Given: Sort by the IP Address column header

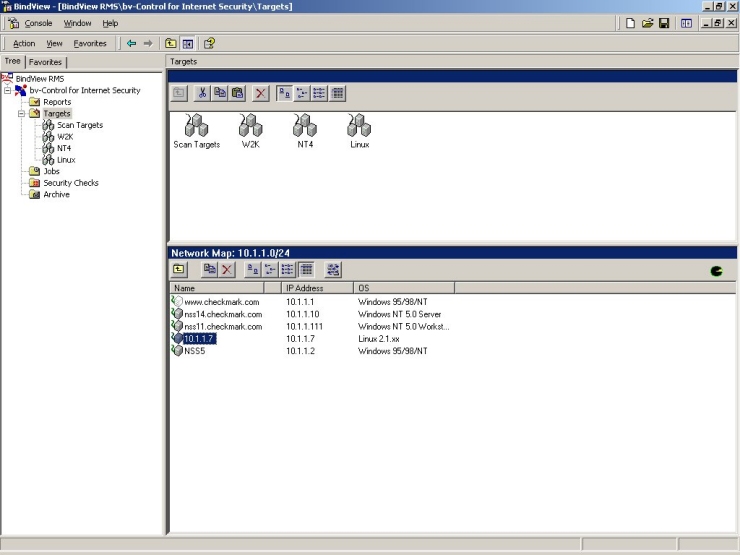Looking at the screenshot, I should pos(317,288).
